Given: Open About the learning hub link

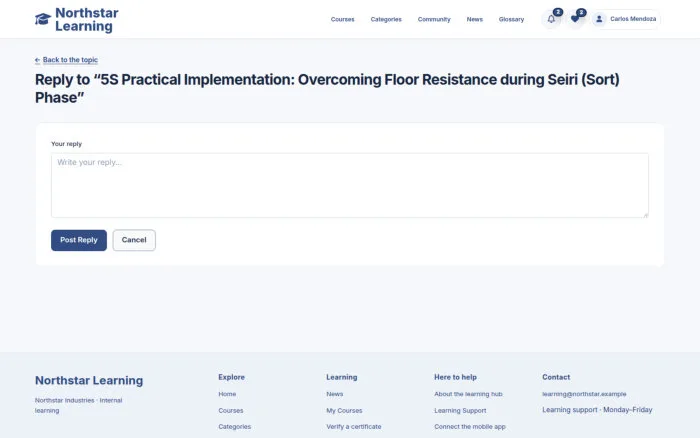Looking at the screenshot, I should [468, 394].
